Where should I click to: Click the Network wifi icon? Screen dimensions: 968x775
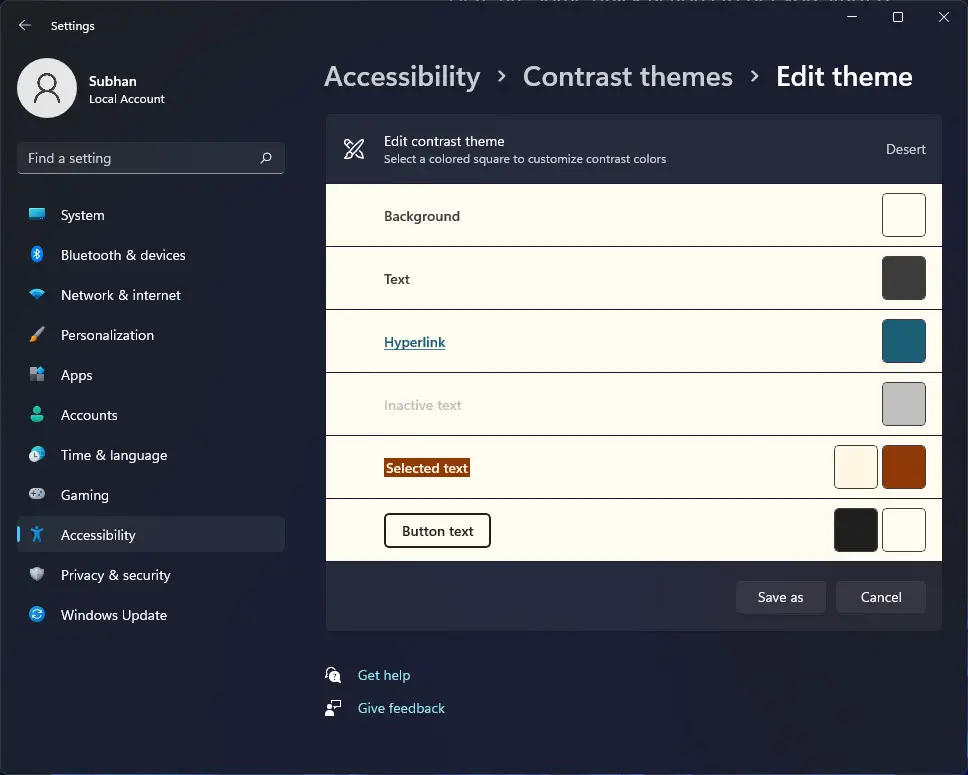[37, 295]
